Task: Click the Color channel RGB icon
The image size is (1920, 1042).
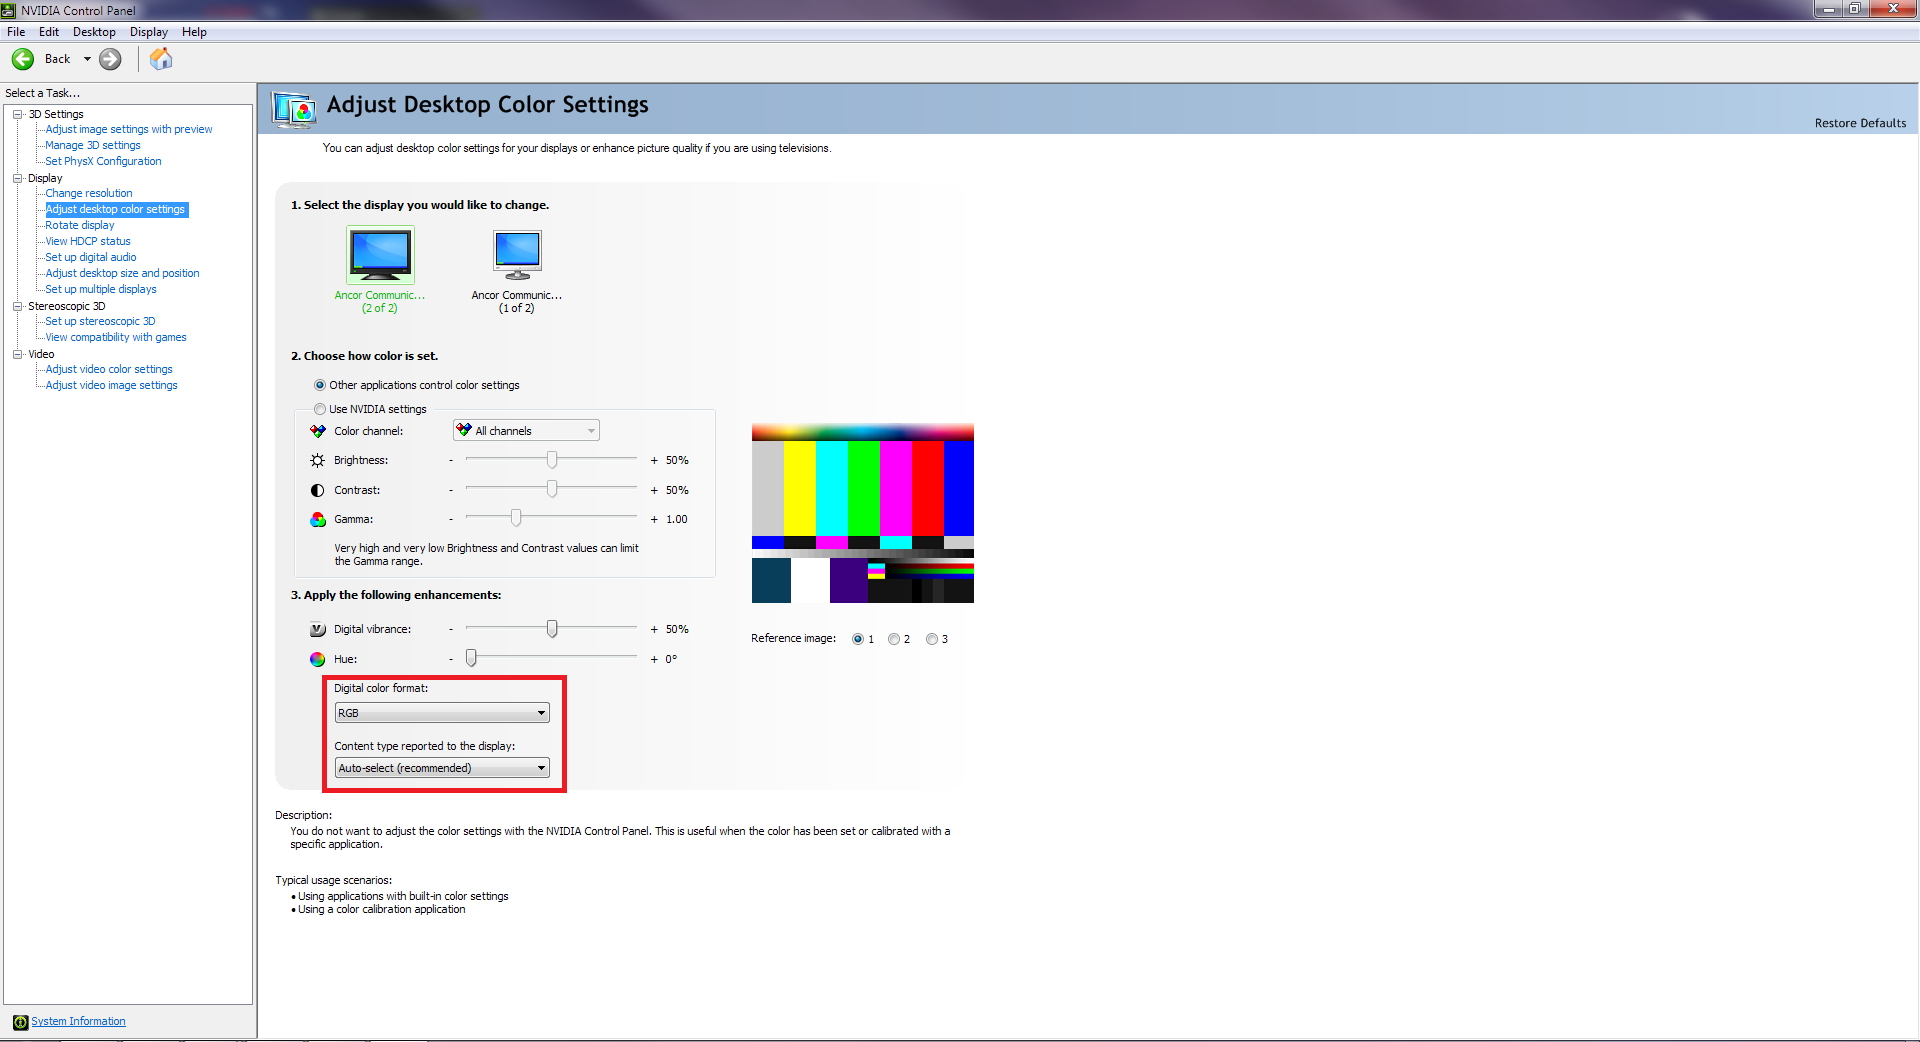Action: [x=318, y=431]
